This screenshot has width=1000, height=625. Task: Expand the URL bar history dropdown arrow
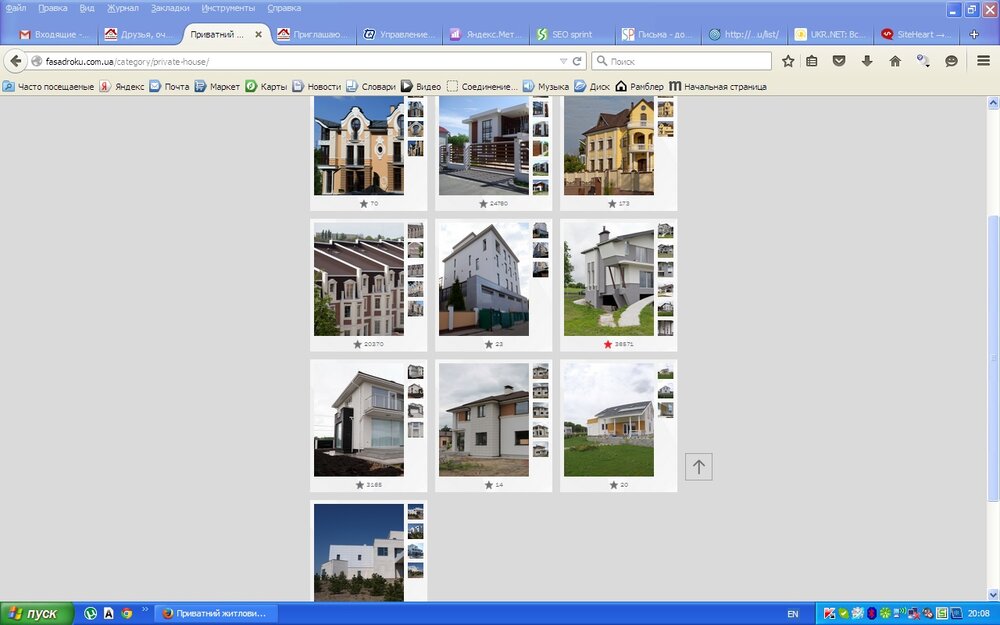tap(563, 61)
